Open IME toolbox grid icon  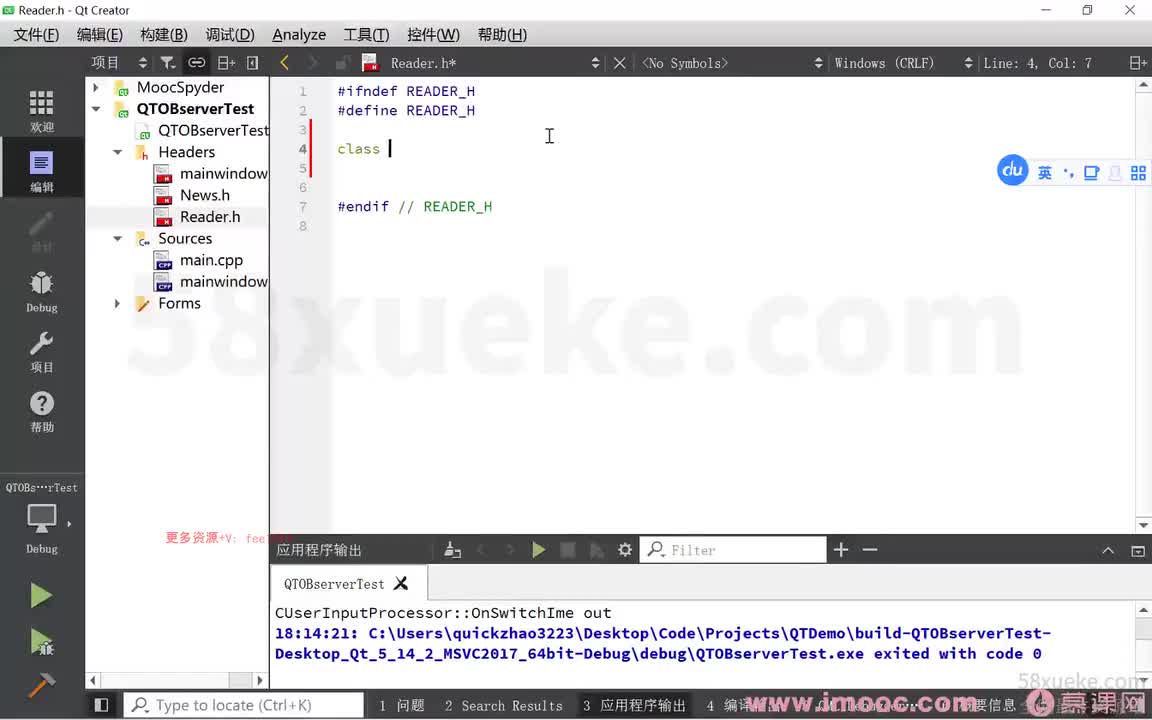click(x=1138, y=173)
